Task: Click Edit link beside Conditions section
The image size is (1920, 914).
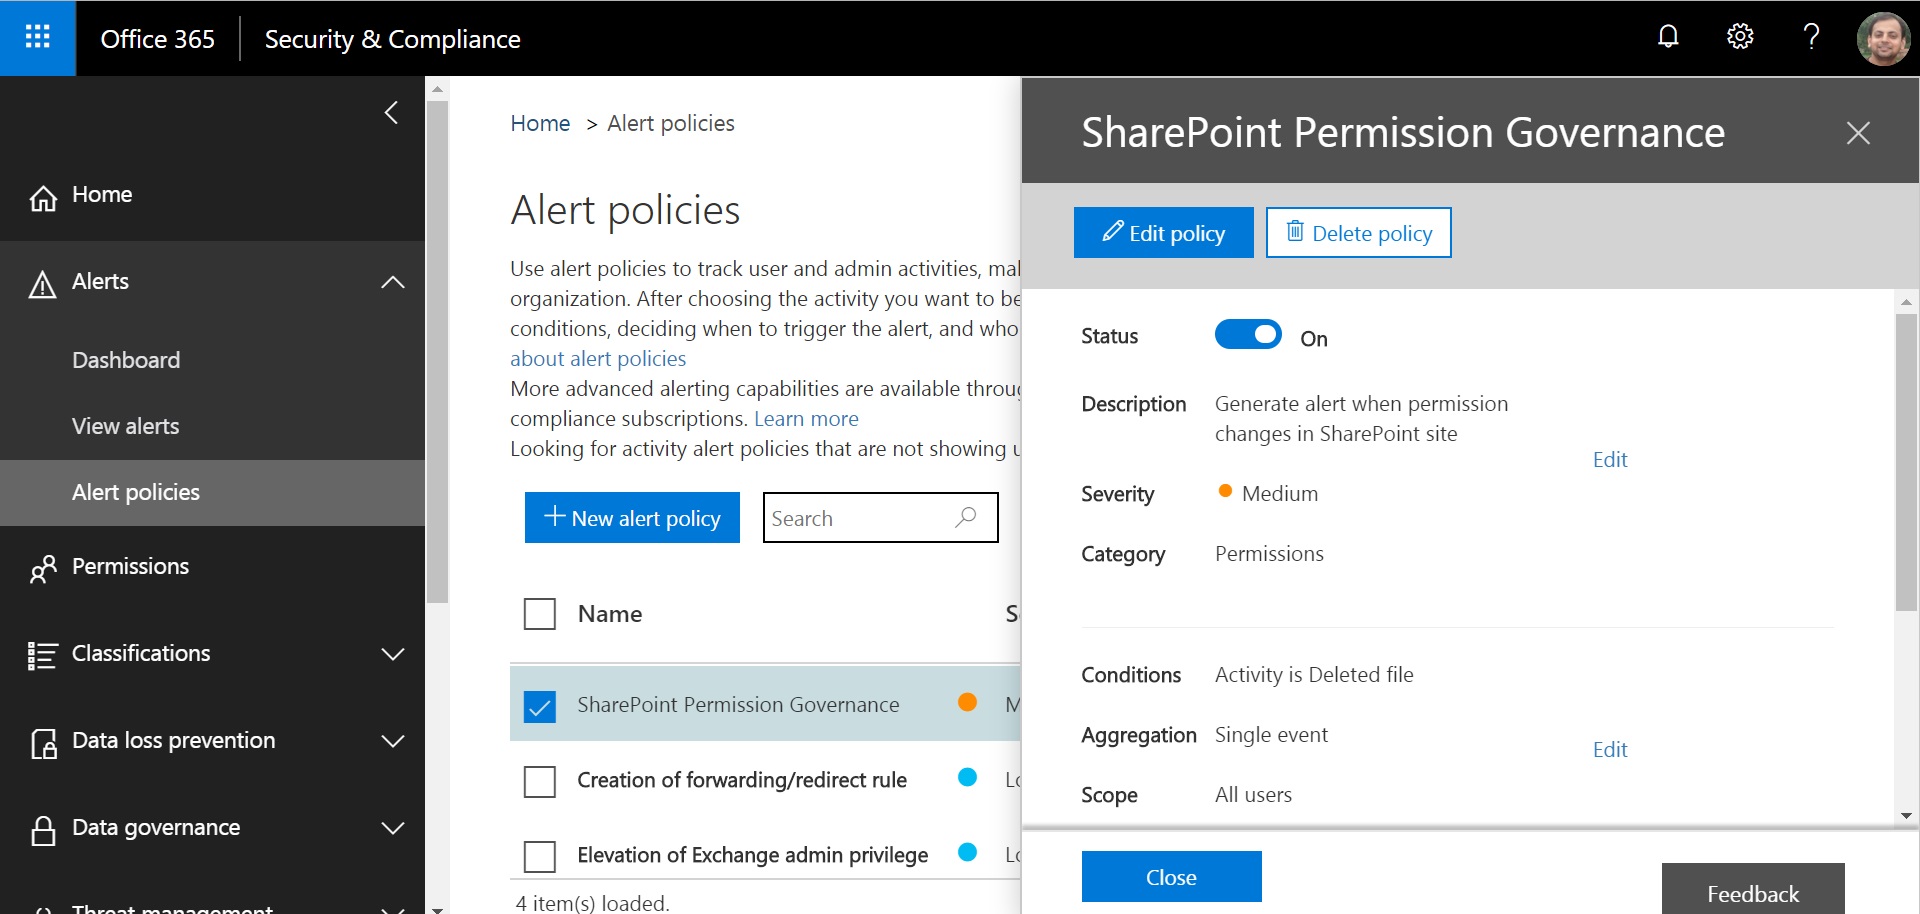Action: pos(1610,750)
